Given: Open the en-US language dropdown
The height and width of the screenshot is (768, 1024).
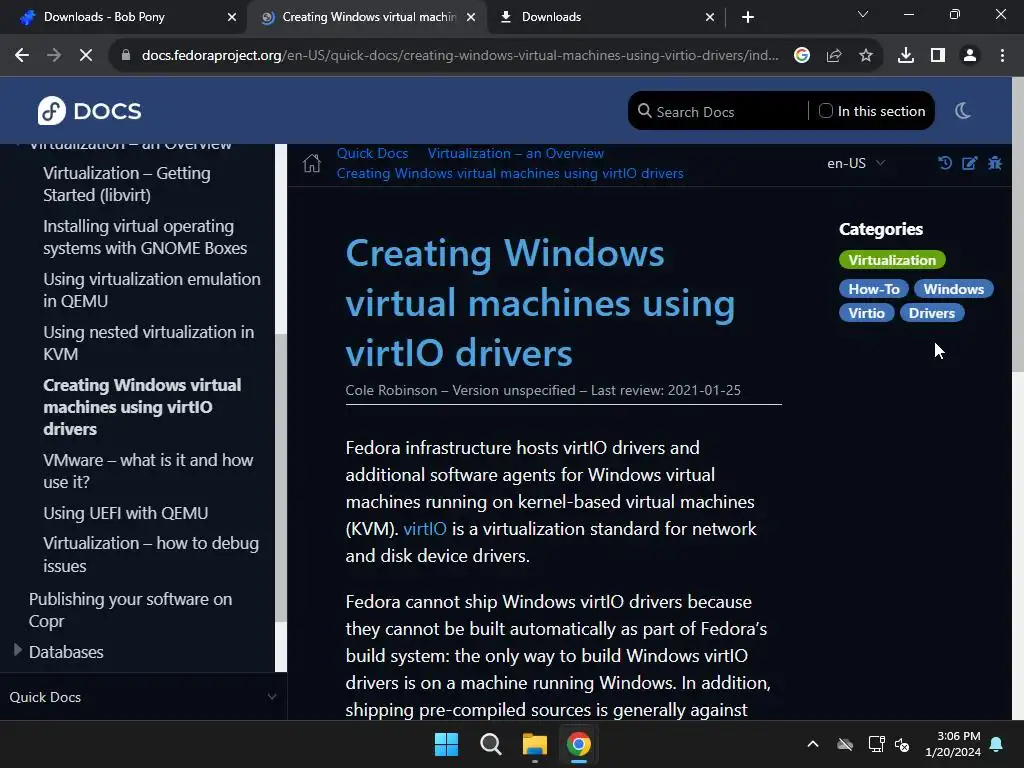Looking at the screenshot, I should tap(856, 163).
